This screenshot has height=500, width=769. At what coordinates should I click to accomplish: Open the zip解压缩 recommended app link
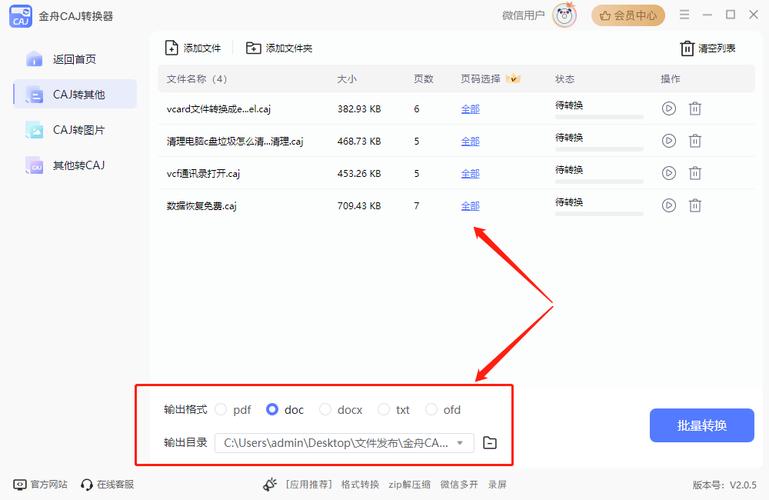(x=410, y=484)
